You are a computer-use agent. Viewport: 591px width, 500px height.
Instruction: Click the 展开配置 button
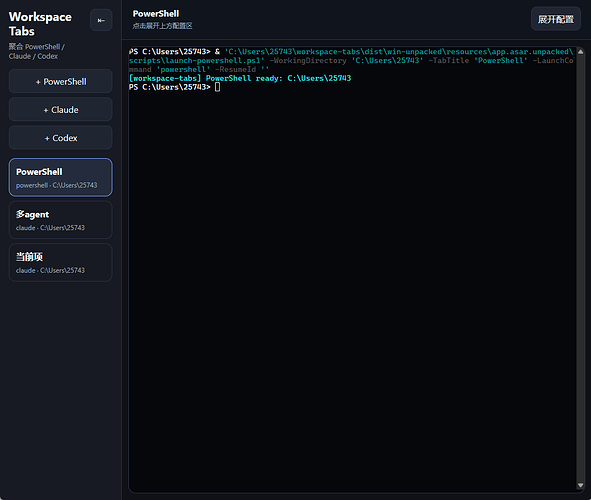tap(556, 19)
